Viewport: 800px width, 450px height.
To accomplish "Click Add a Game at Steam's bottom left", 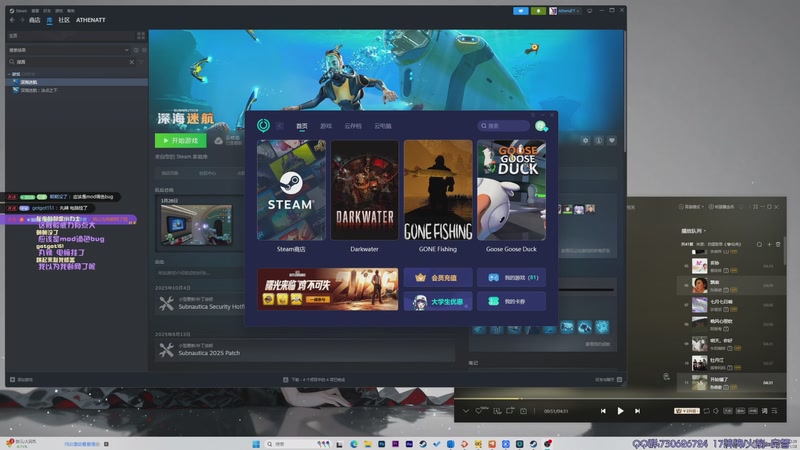I will pyautogui.click(x=21, y=380).
